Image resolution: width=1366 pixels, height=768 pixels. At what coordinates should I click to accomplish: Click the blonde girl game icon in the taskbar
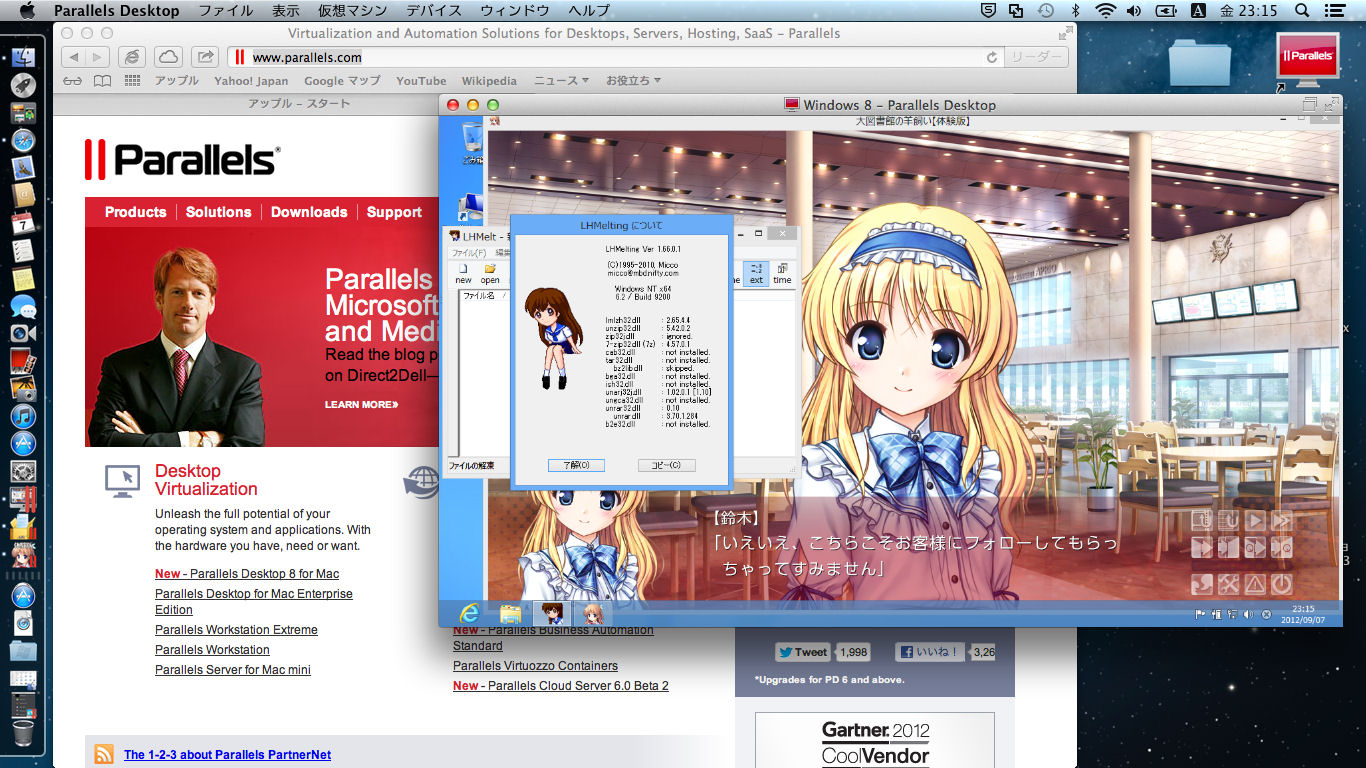[x=592, y=613]
